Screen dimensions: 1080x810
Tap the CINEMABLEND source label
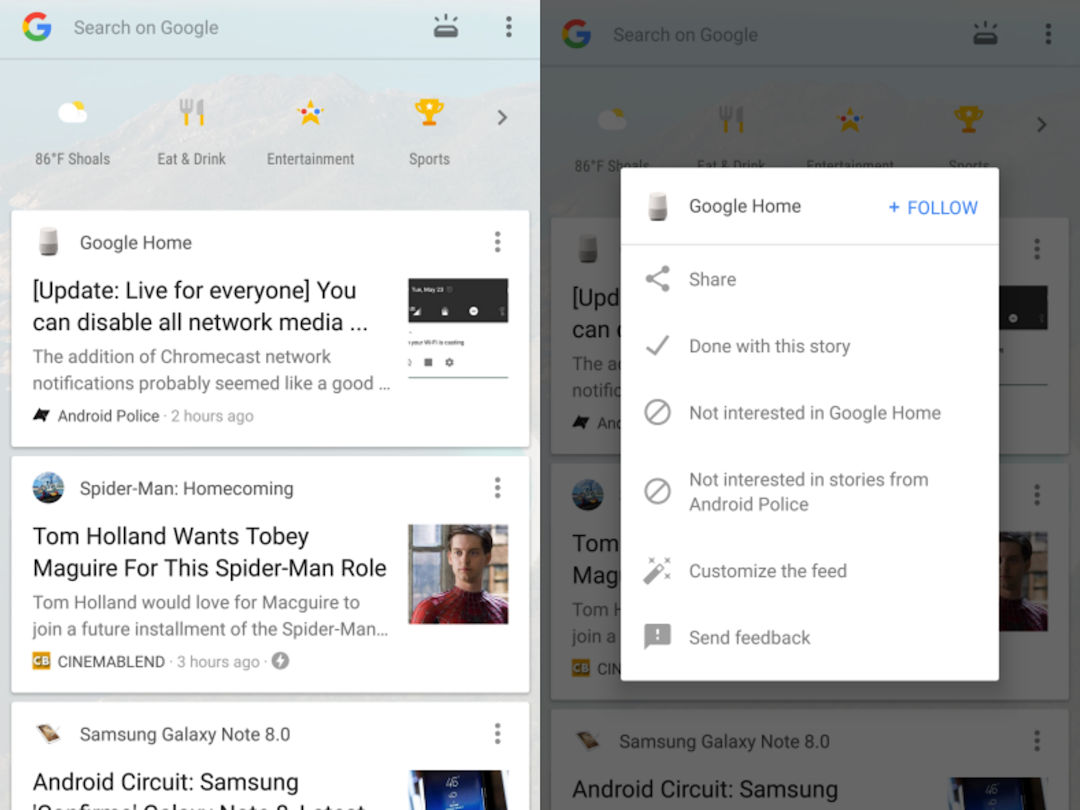pos(111,662)
